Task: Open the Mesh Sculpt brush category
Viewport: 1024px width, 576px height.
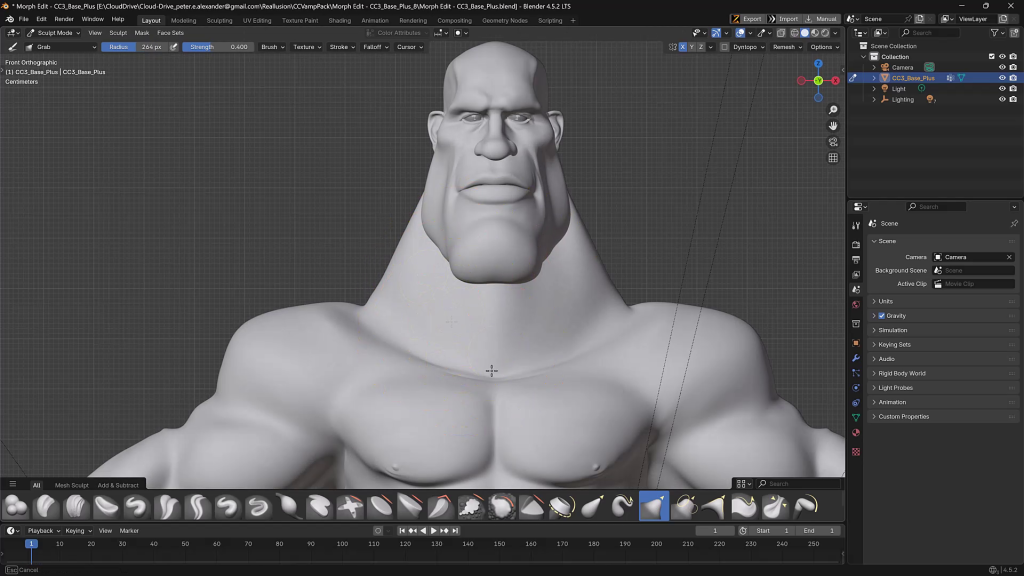Action: [71, 485]
